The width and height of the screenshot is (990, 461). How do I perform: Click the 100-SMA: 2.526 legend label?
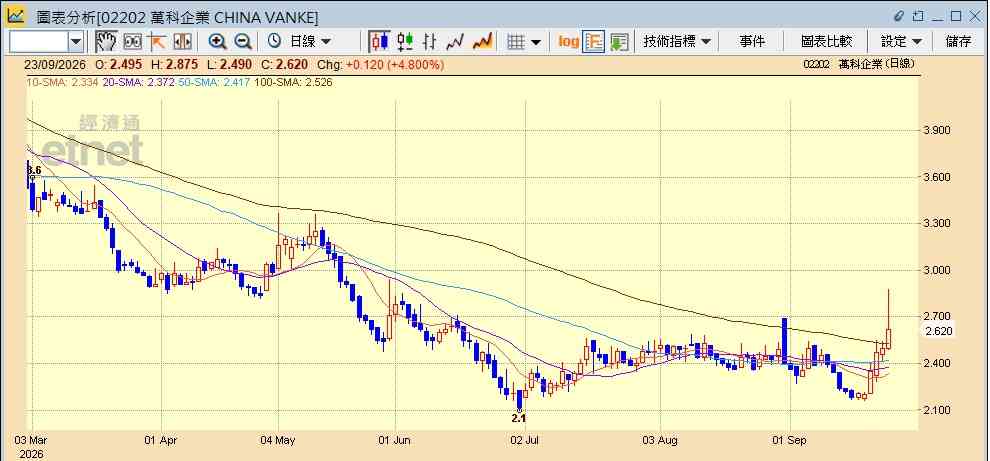(292, 82)
